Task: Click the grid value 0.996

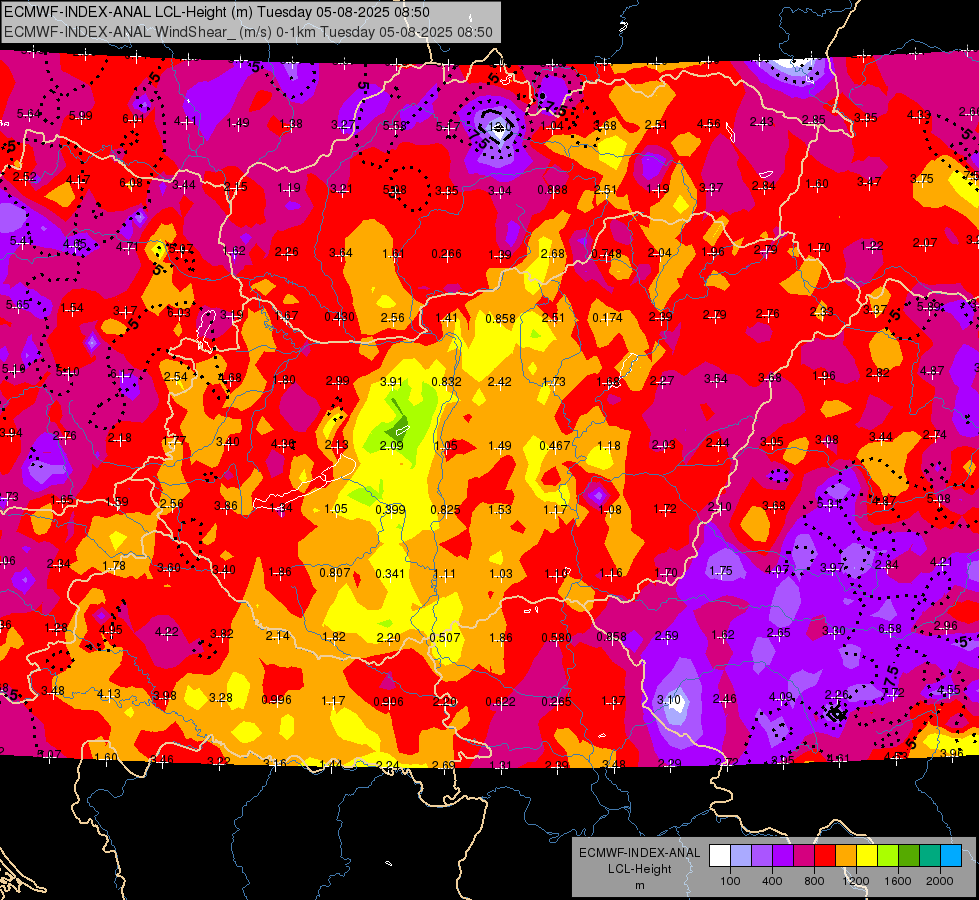Action: (x=277, y=700)
